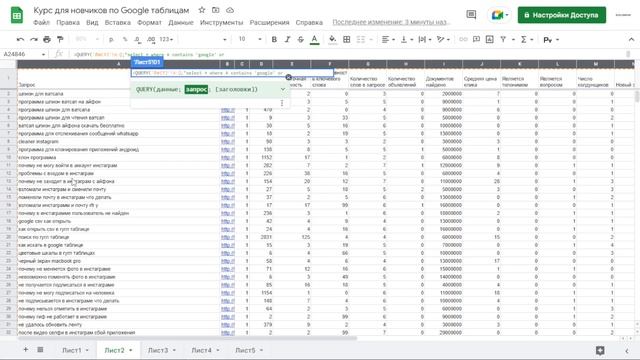
Task: Insert a chart
Action: 490,40
